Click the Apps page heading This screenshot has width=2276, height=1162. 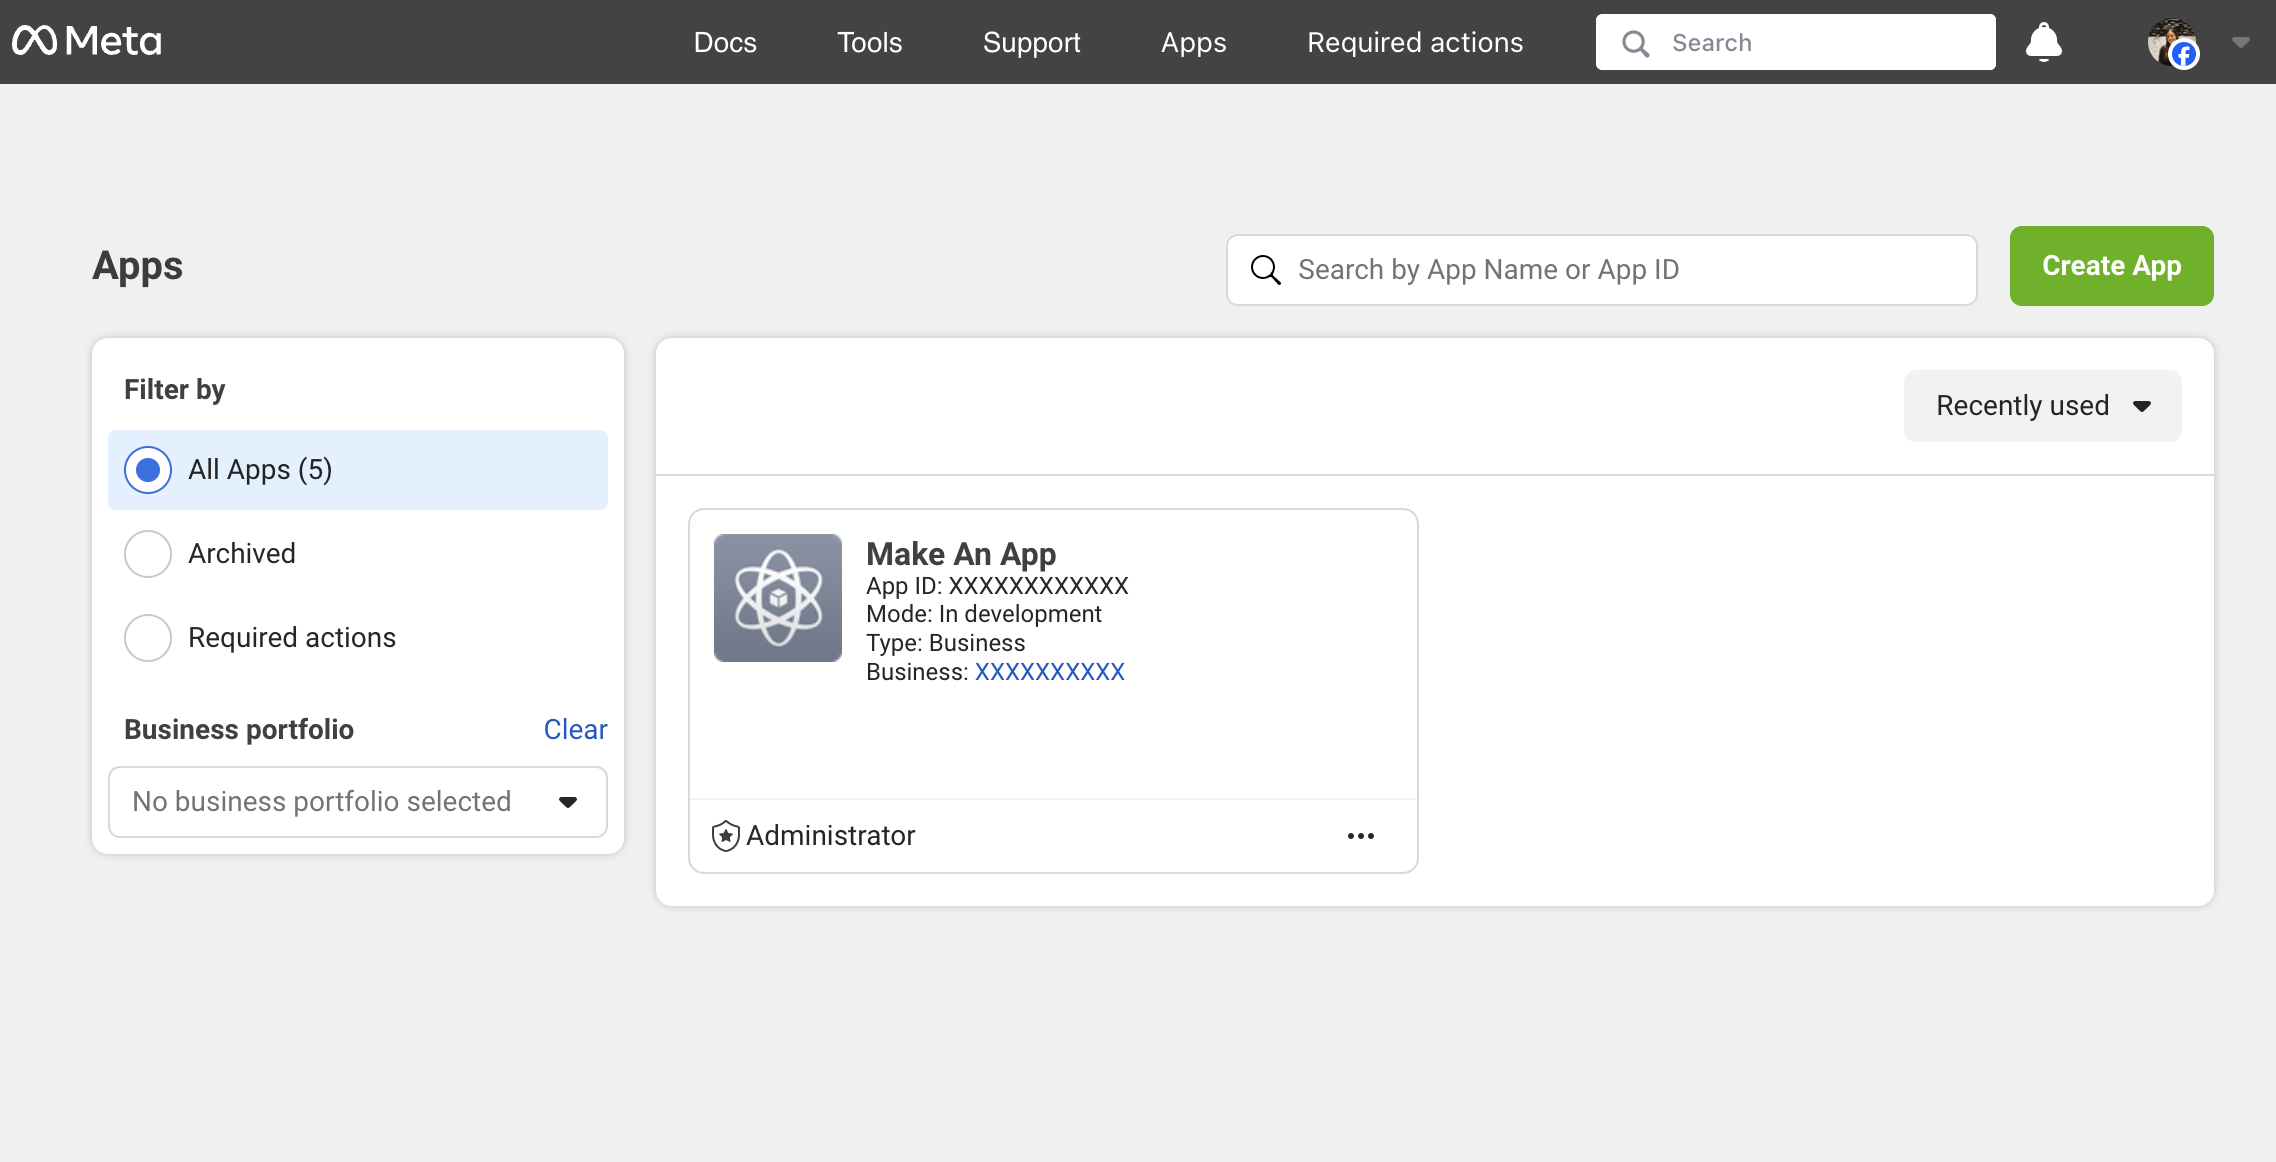click(138, 266)
